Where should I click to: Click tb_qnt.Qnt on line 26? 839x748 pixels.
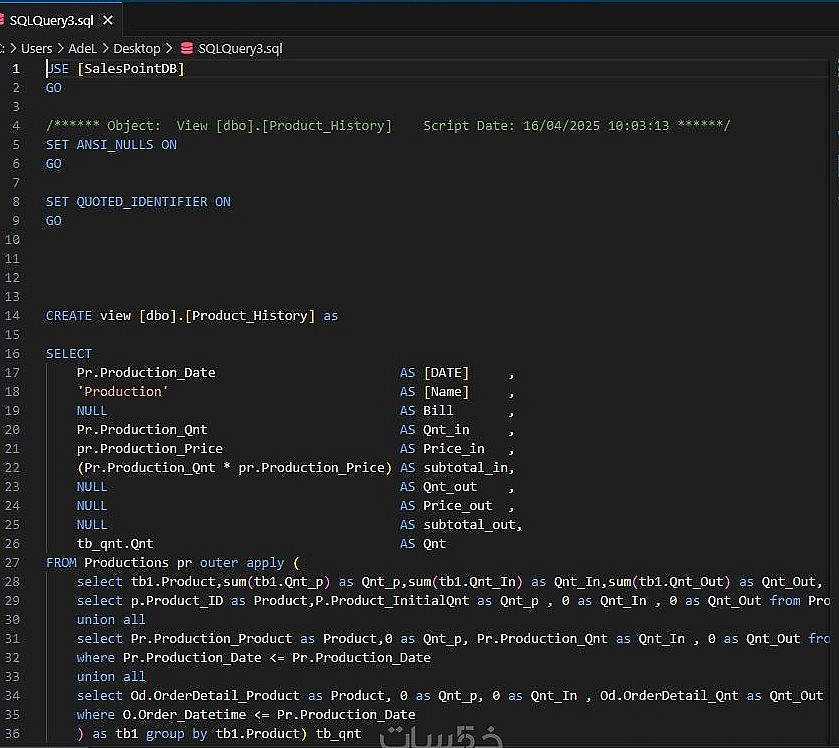(x=115, y=544)
